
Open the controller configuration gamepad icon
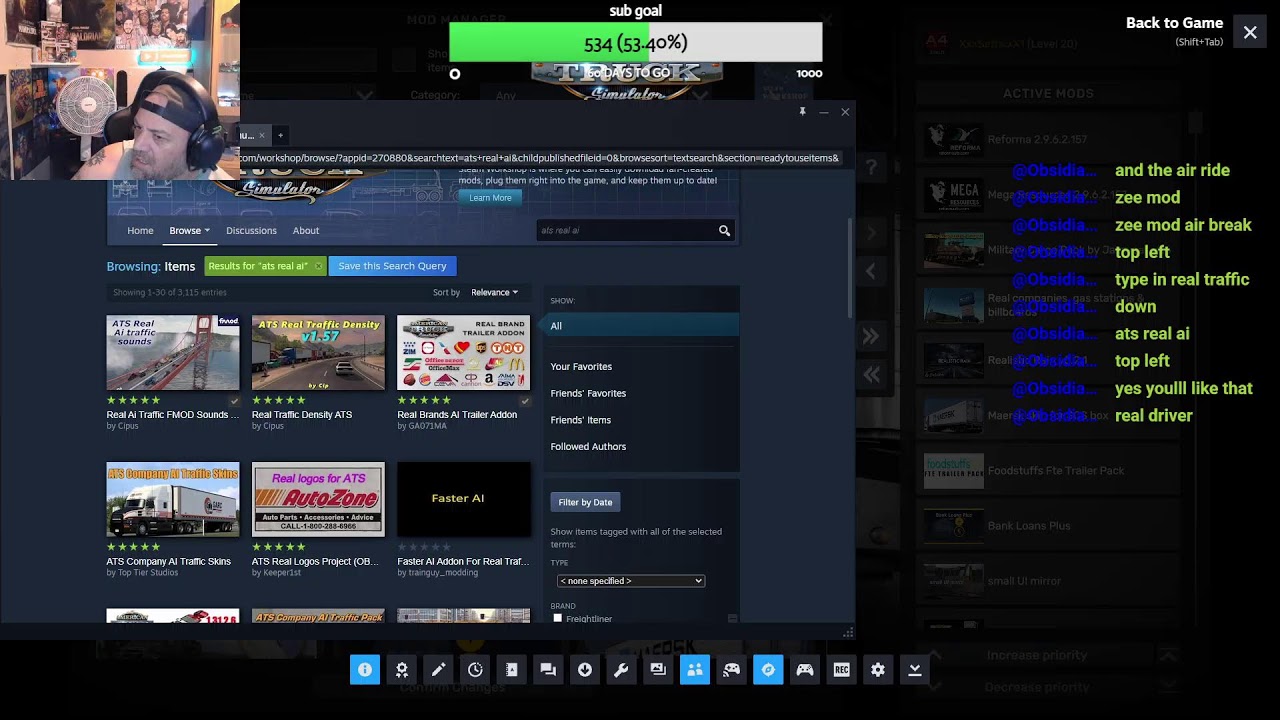click(x=805, y=670)
